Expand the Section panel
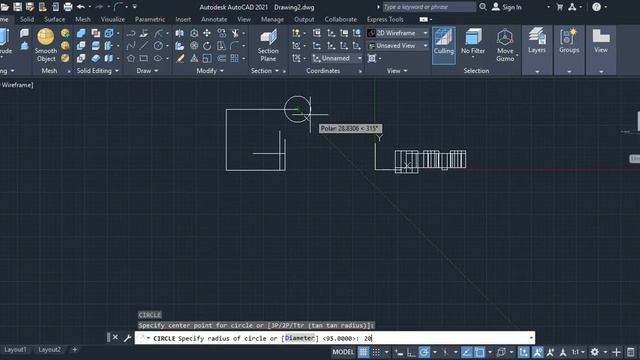Image resolution: width=640 pixels, height=360 pixels. click(264, 71)
